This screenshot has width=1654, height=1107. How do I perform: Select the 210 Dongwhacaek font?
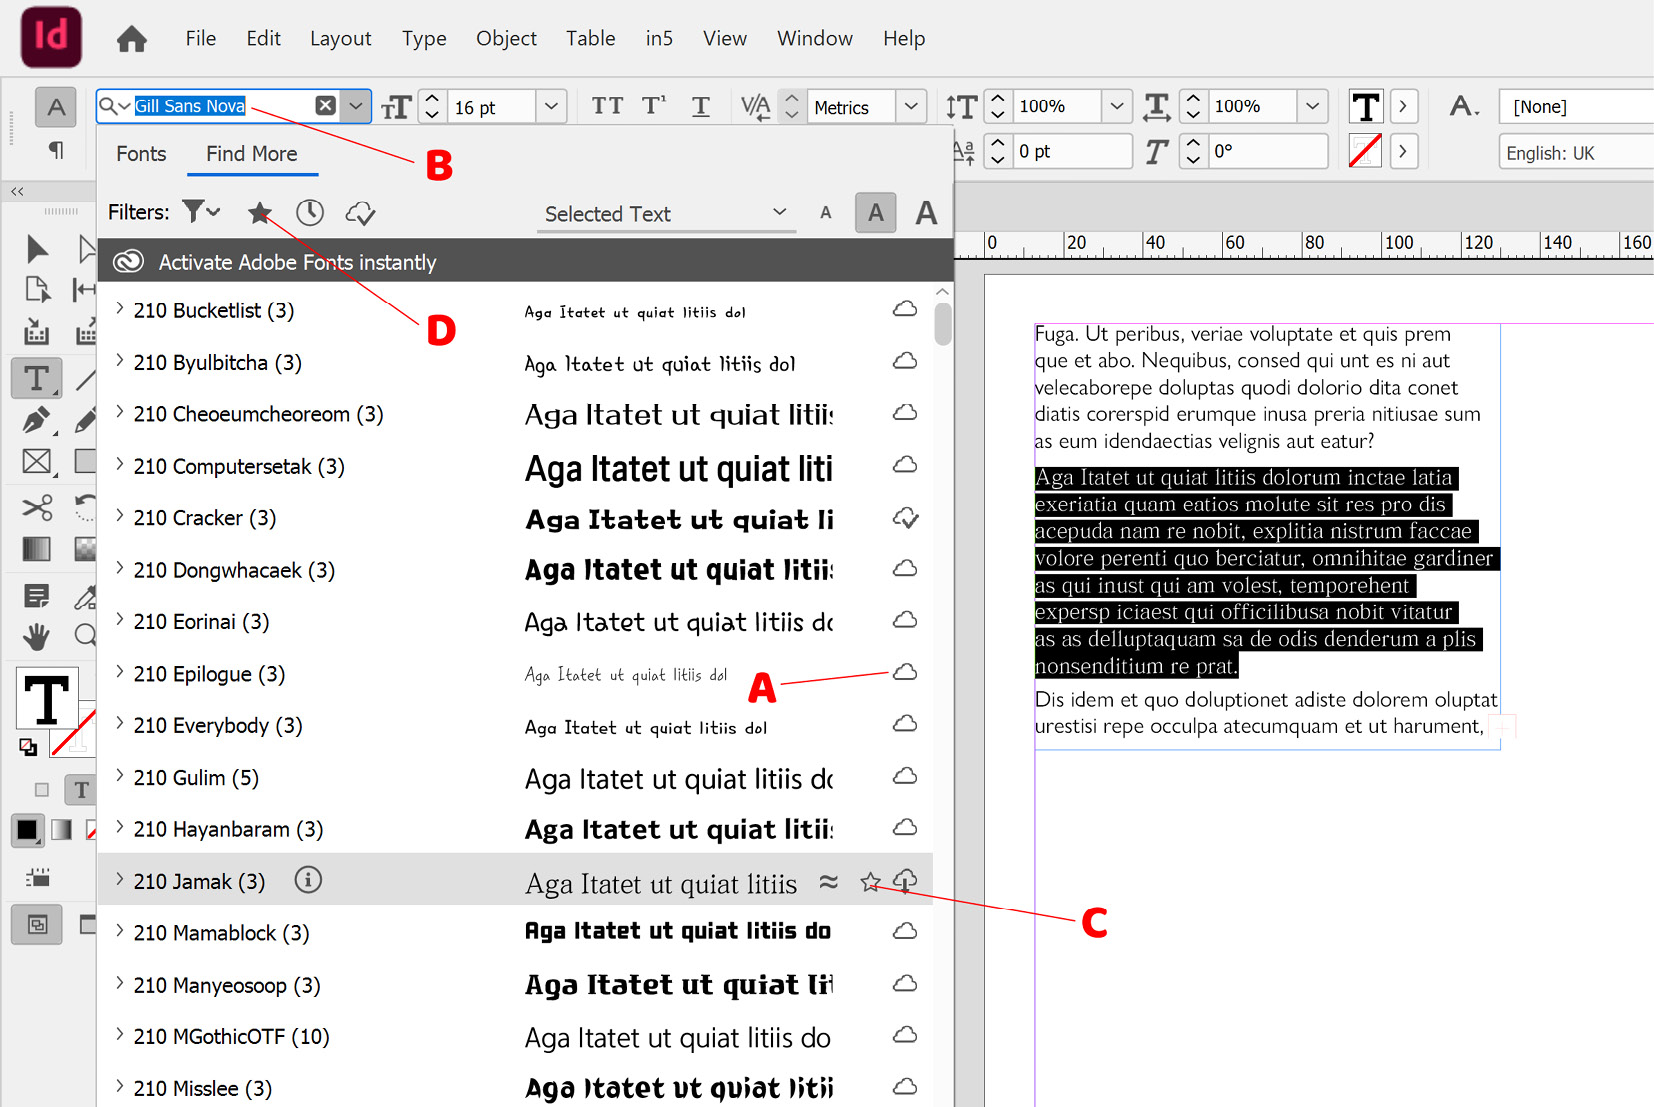(515, 569)
